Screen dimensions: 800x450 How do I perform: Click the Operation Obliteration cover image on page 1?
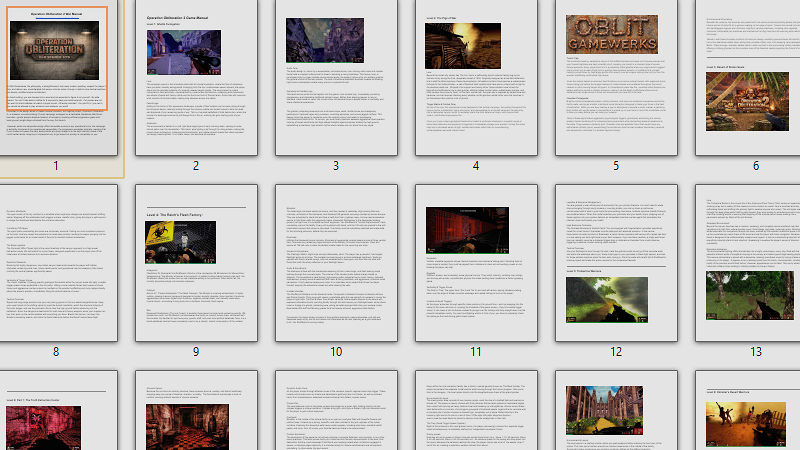55,51
